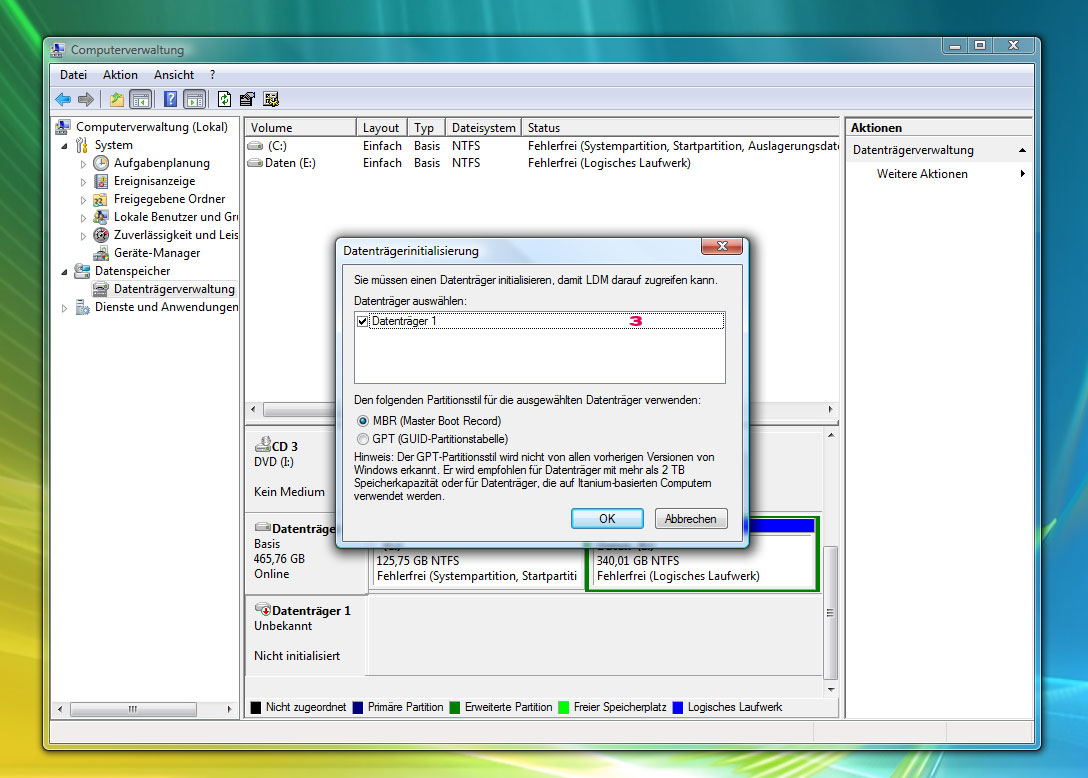Sort by the Volume column header
1088x778 pixels.
pyautogui.click(x=300, y=128)
